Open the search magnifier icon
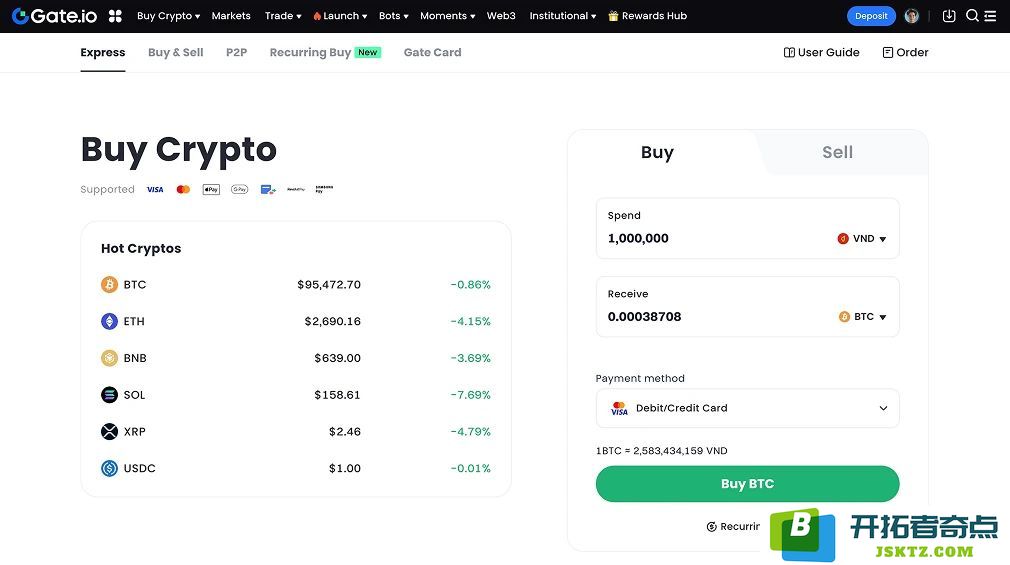This screenshot has width=1010, height=565. point(972,15)
